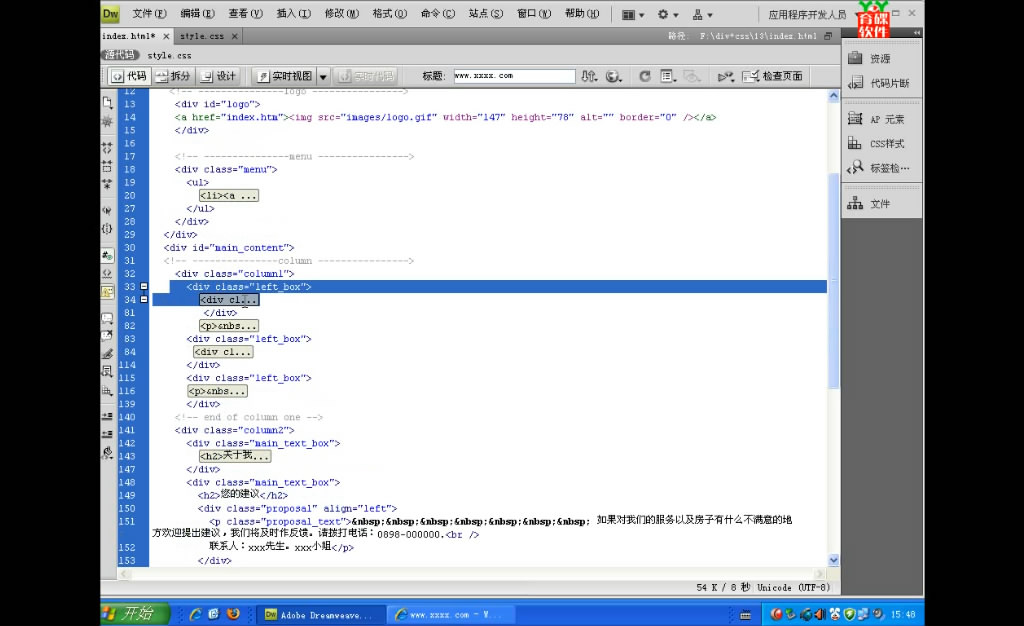Open the 编辑 (Edit) menu
1024x626 pixels.
click(x=197, y=14)
